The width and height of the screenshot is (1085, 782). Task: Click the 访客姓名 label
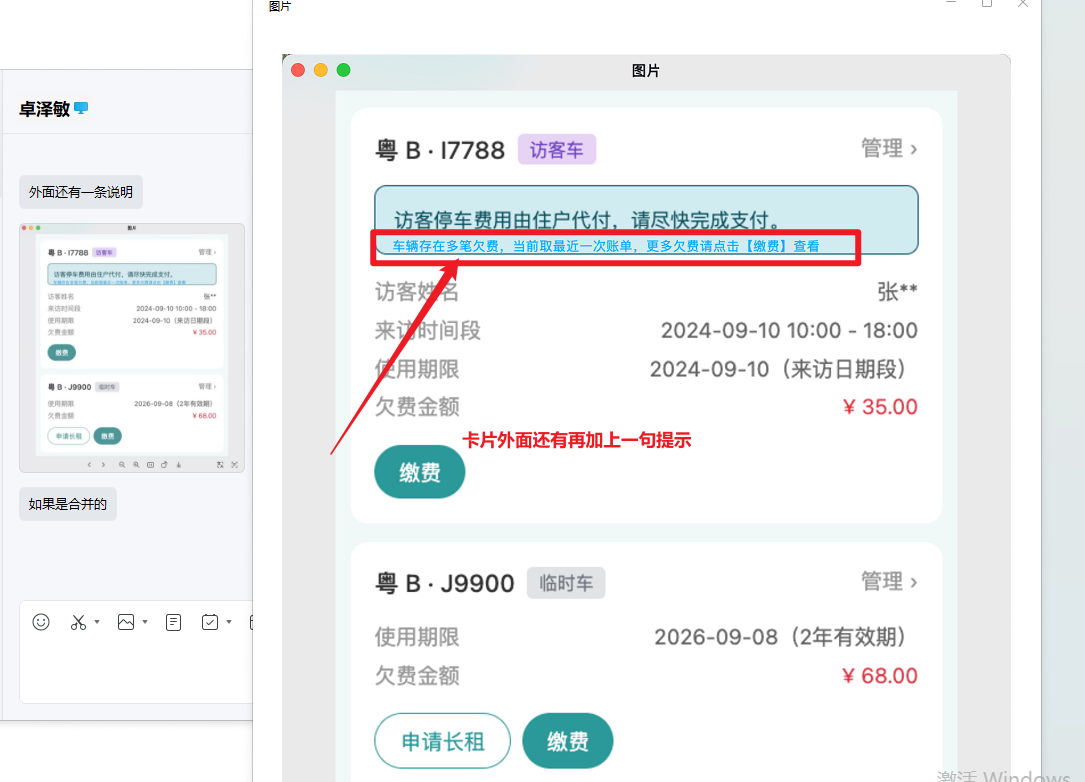click(417, 291)
